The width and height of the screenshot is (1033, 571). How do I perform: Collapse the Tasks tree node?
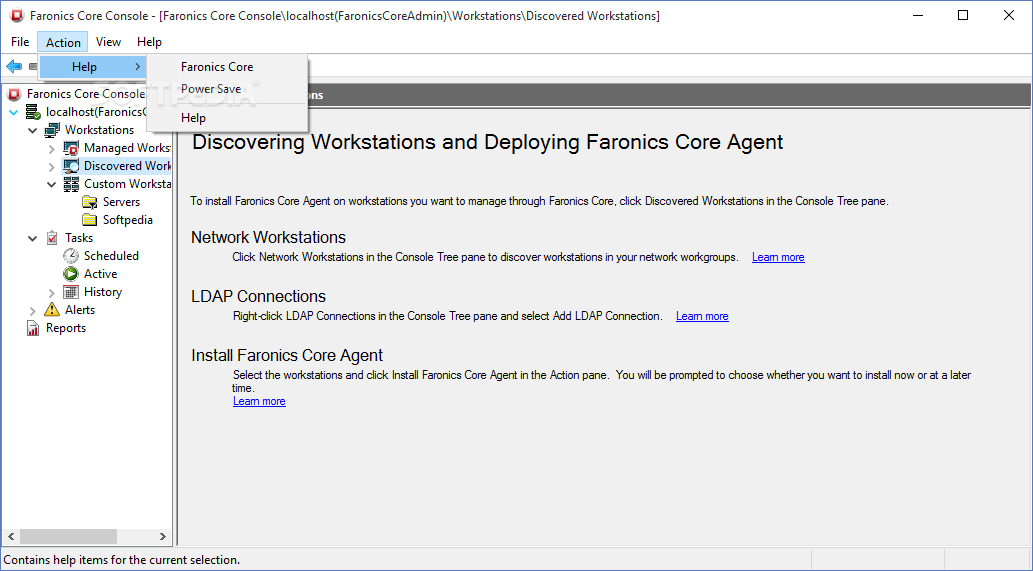pyautogui.click(x=33, y=238)
